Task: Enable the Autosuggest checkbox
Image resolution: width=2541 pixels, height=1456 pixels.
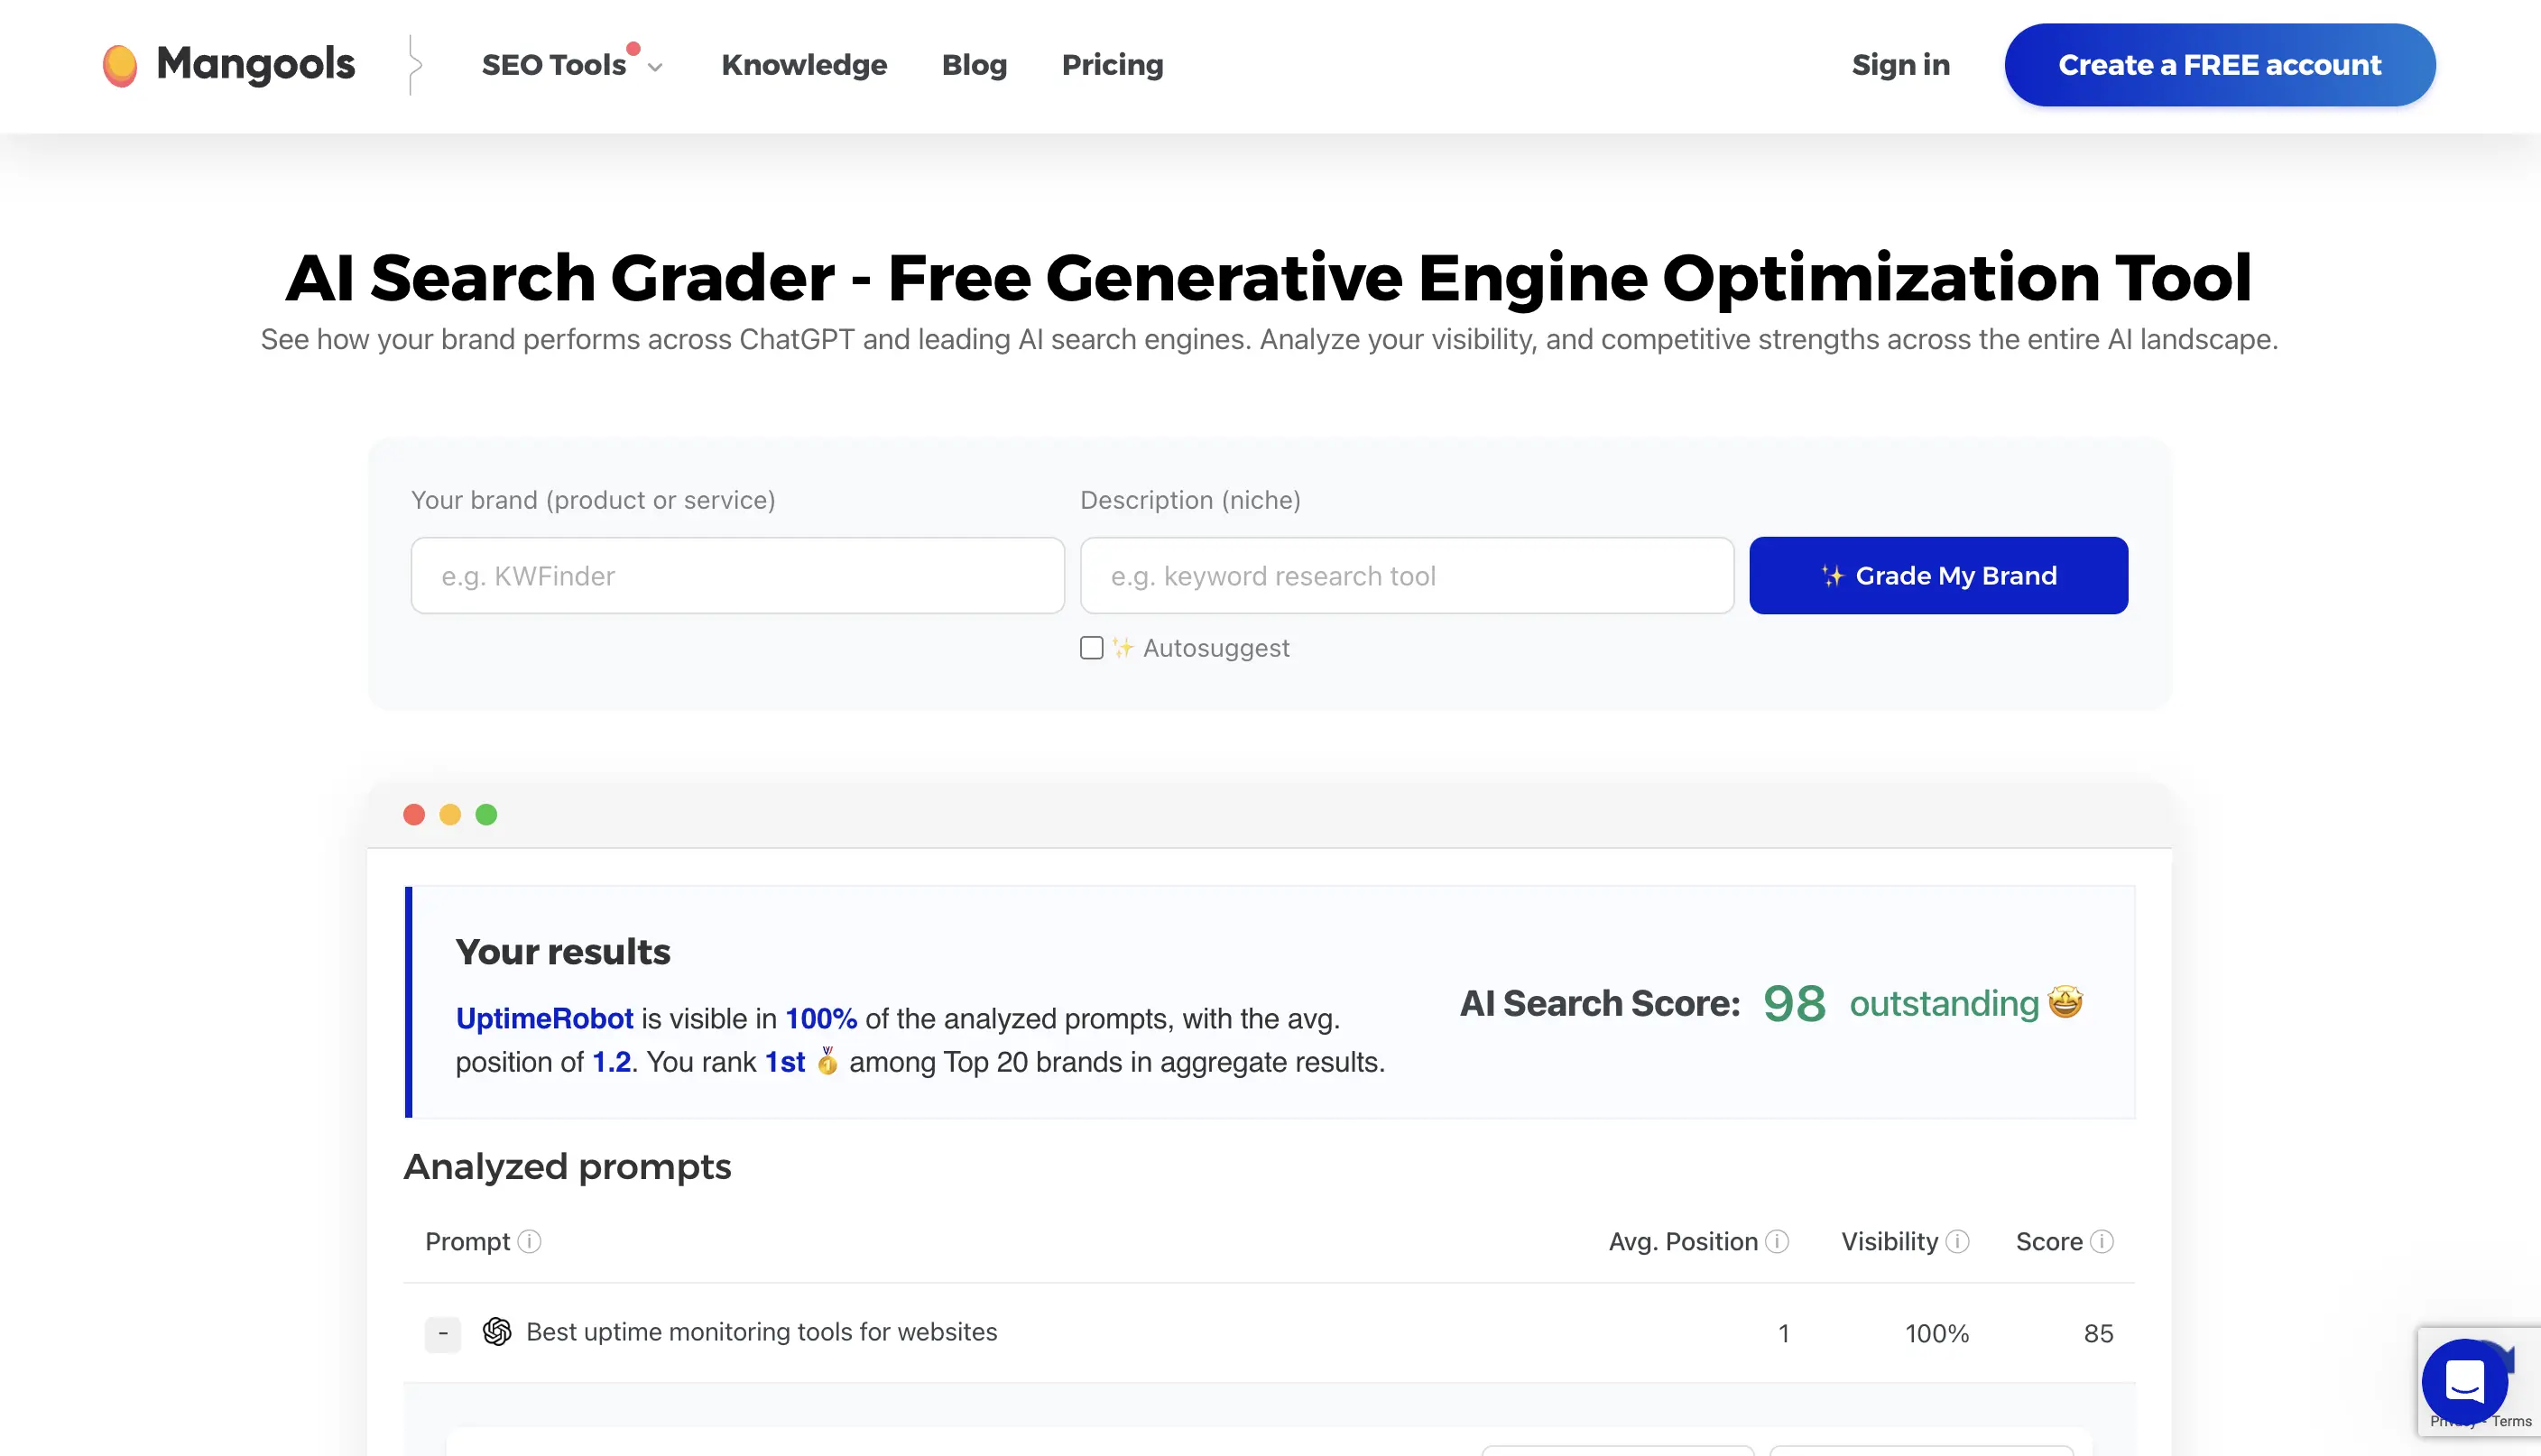Action: pyautogui.click(x=1092, y=648)
